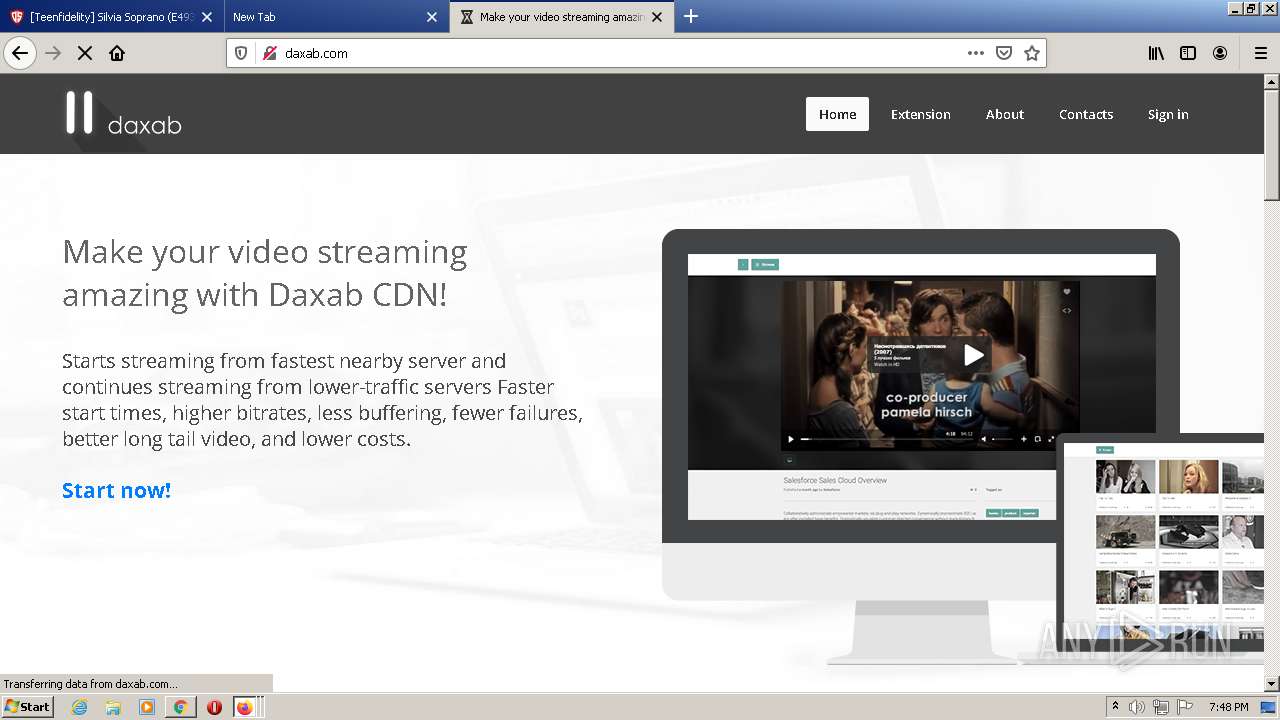This screenshot has height=720, width=1280.
Task: Click the network tray icon
Action: pyautogui.click(x=1161, y=707)
